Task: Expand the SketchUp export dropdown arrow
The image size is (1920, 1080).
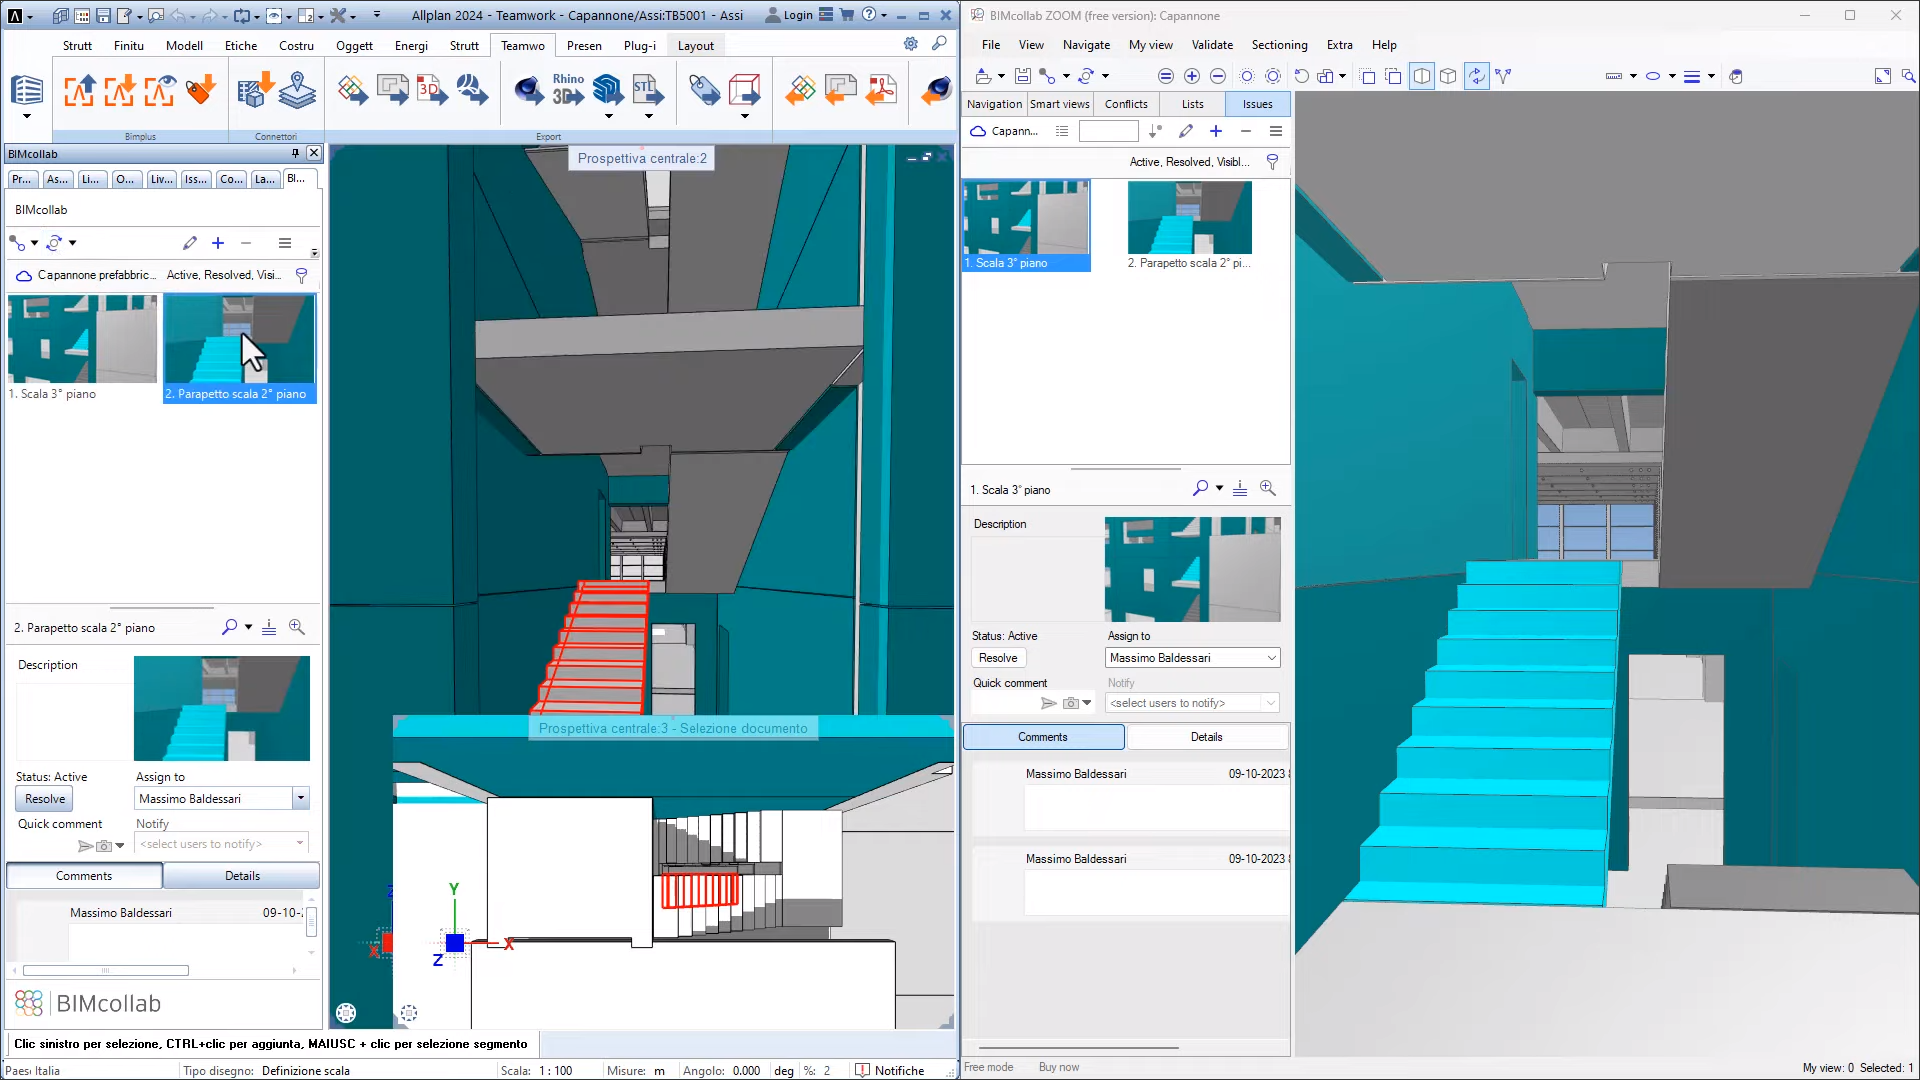Action: [x=608, y=116]
